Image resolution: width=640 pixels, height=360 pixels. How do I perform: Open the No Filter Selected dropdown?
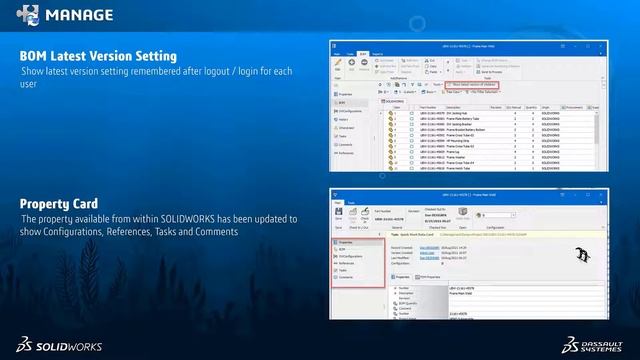[483, 92]
